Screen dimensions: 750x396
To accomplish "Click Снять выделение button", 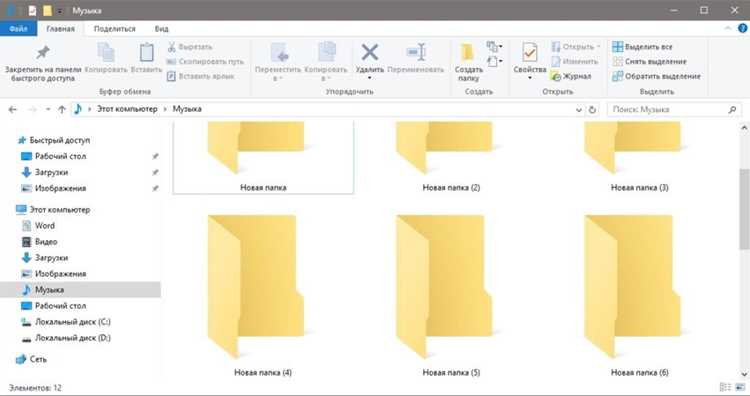I will [650, 61].
